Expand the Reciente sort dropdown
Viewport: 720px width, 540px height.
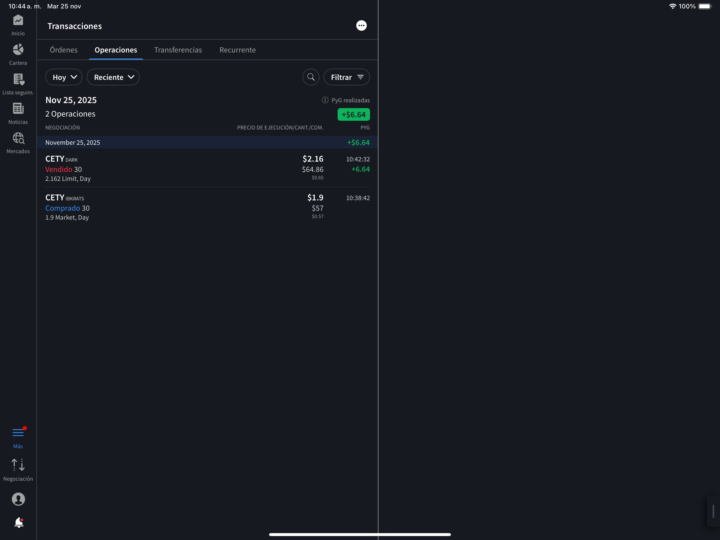pos(113,77)
